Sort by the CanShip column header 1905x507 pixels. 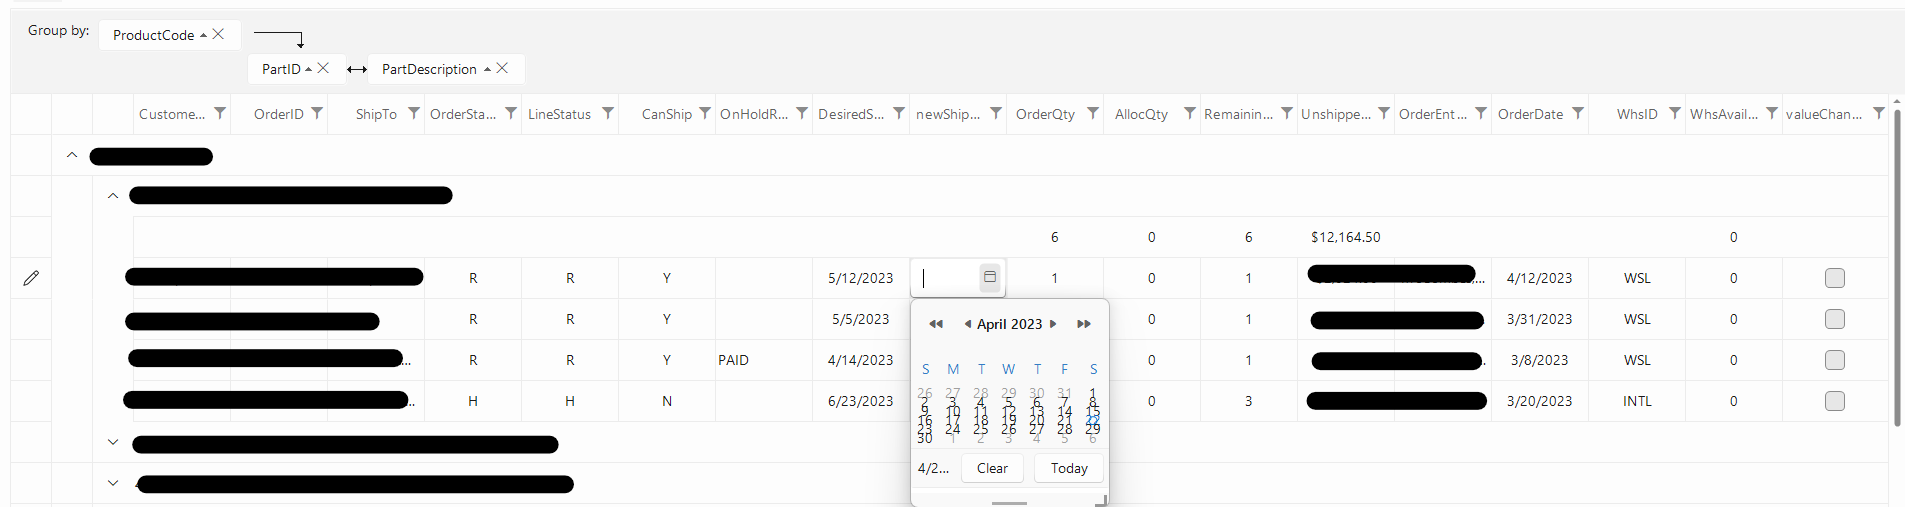pos(666,114)
